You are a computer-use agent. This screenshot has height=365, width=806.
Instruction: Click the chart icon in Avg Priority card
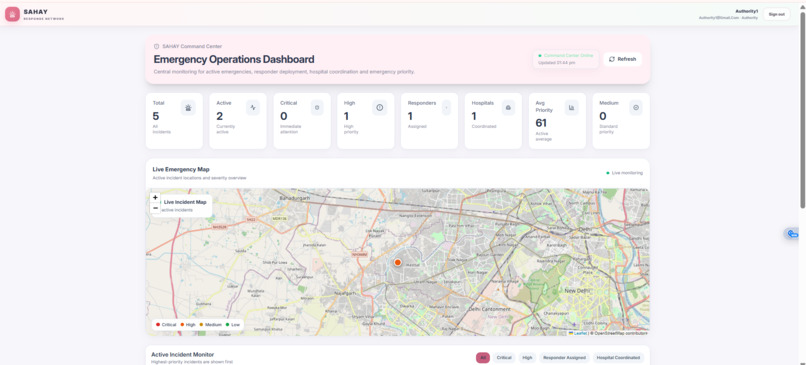click(x=572, y=107)
